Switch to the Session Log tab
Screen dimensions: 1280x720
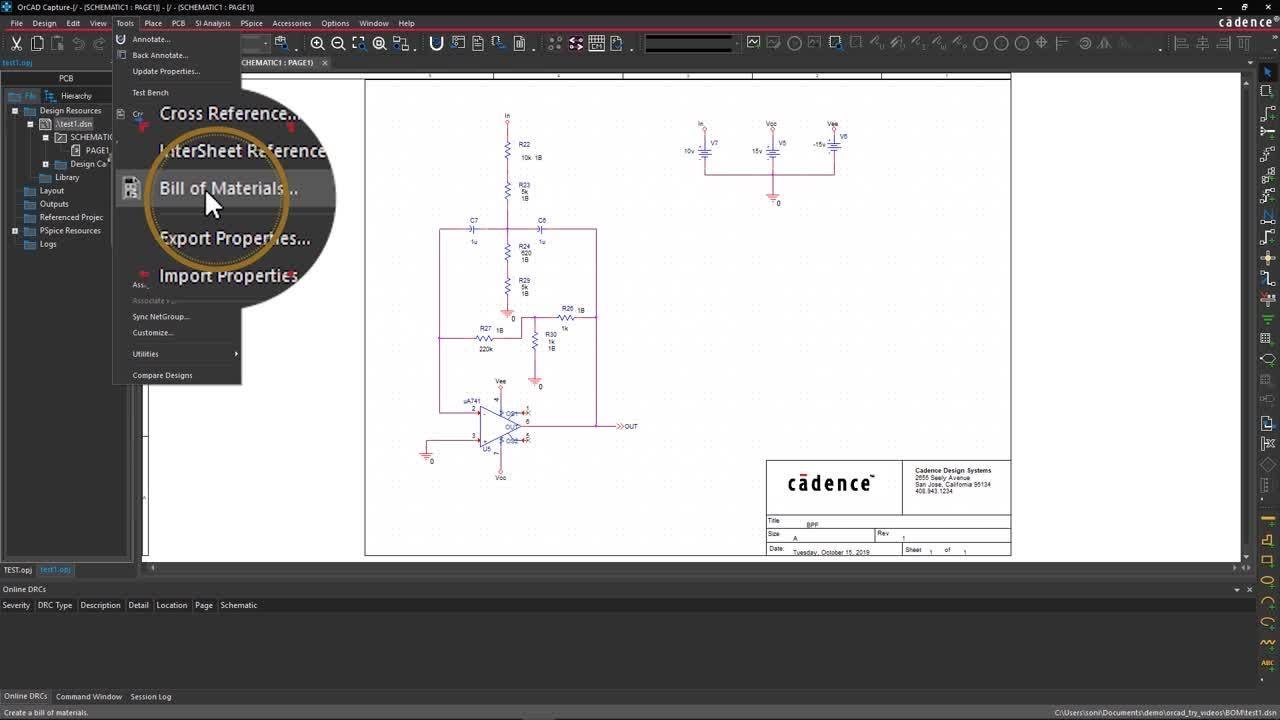tap(151, 697)
